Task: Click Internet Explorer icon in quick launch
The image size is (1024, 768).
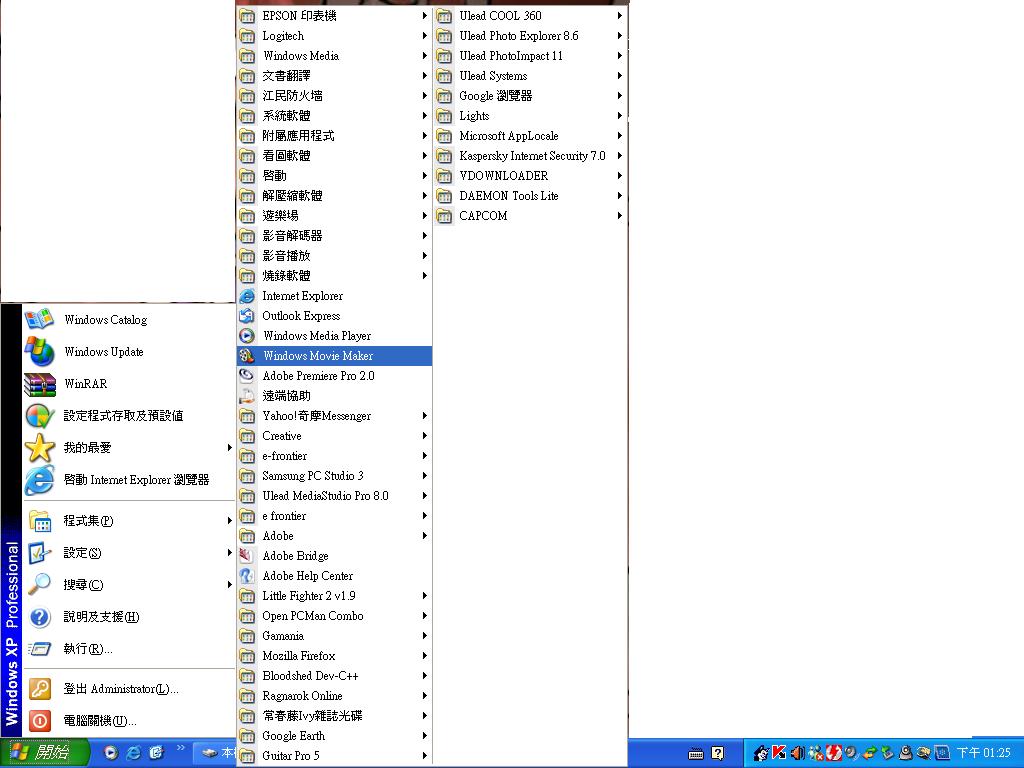Action: click(x=133, y=753)
